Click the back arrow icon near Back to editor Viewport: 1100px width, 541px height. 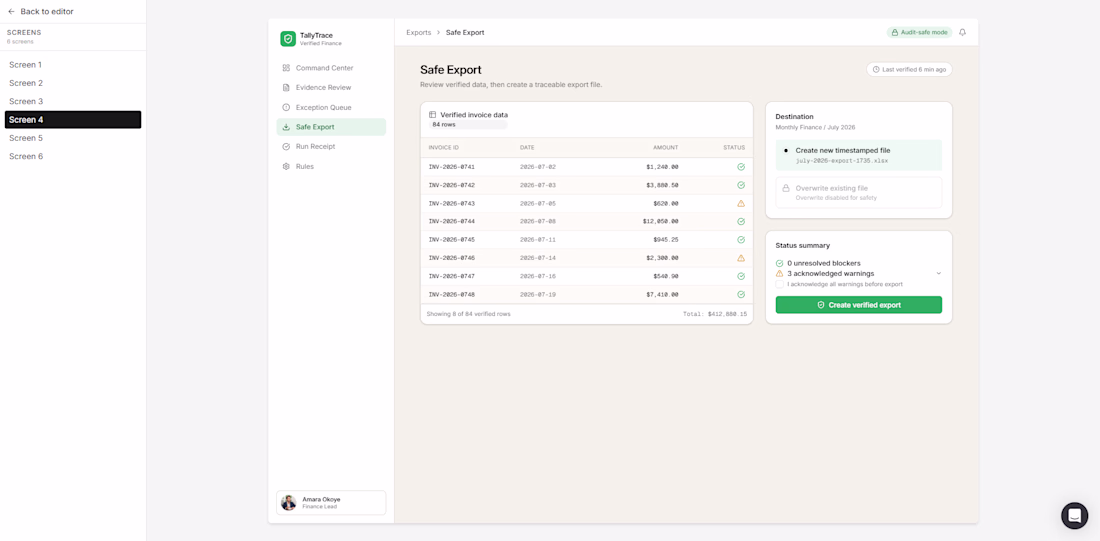[11, 11]
